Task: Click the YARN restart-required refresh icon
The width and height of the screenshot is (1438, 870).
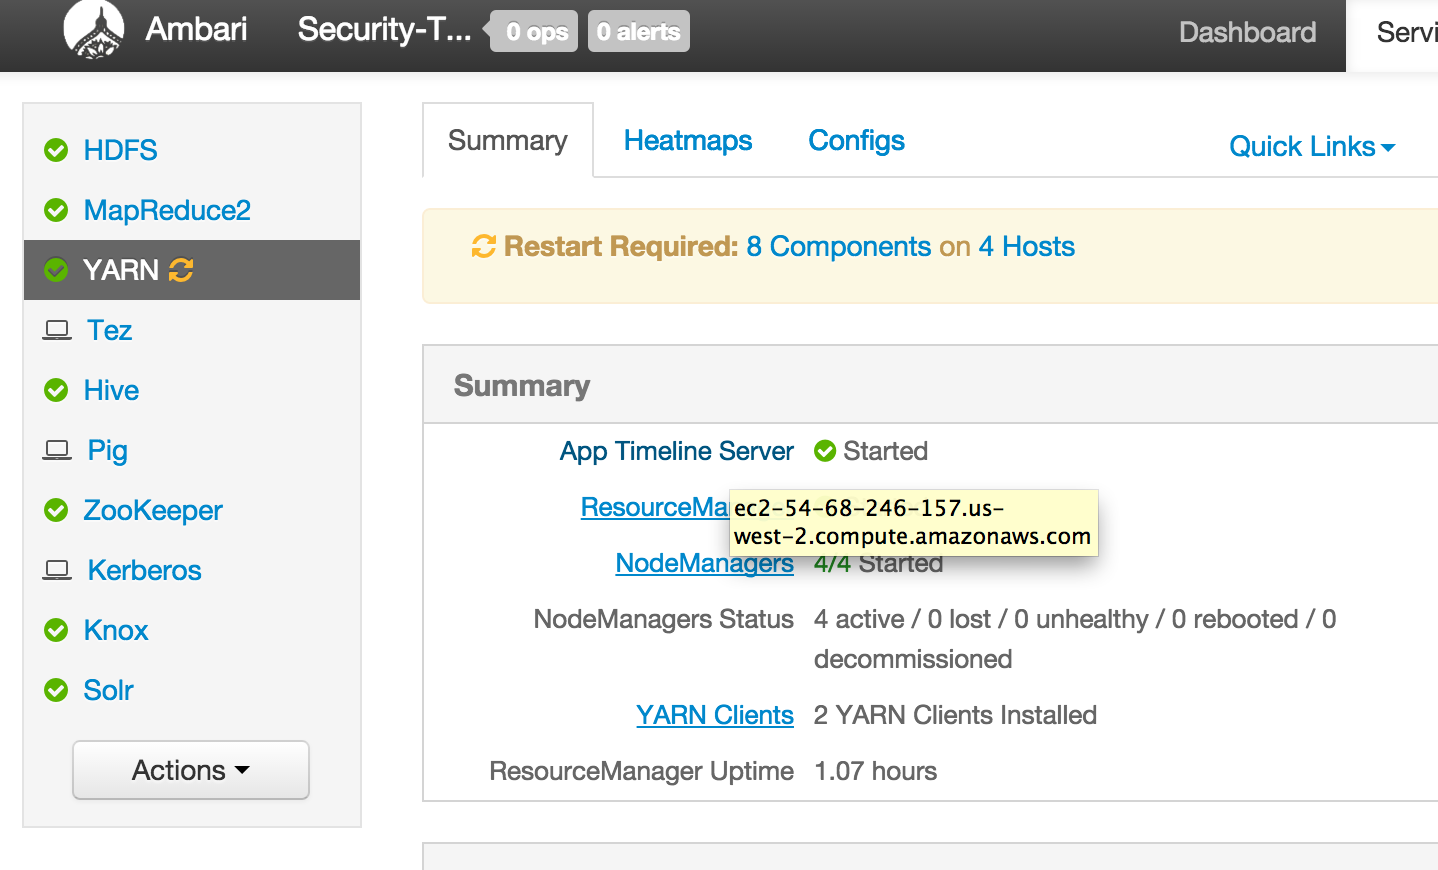Action: click(181, 270)
